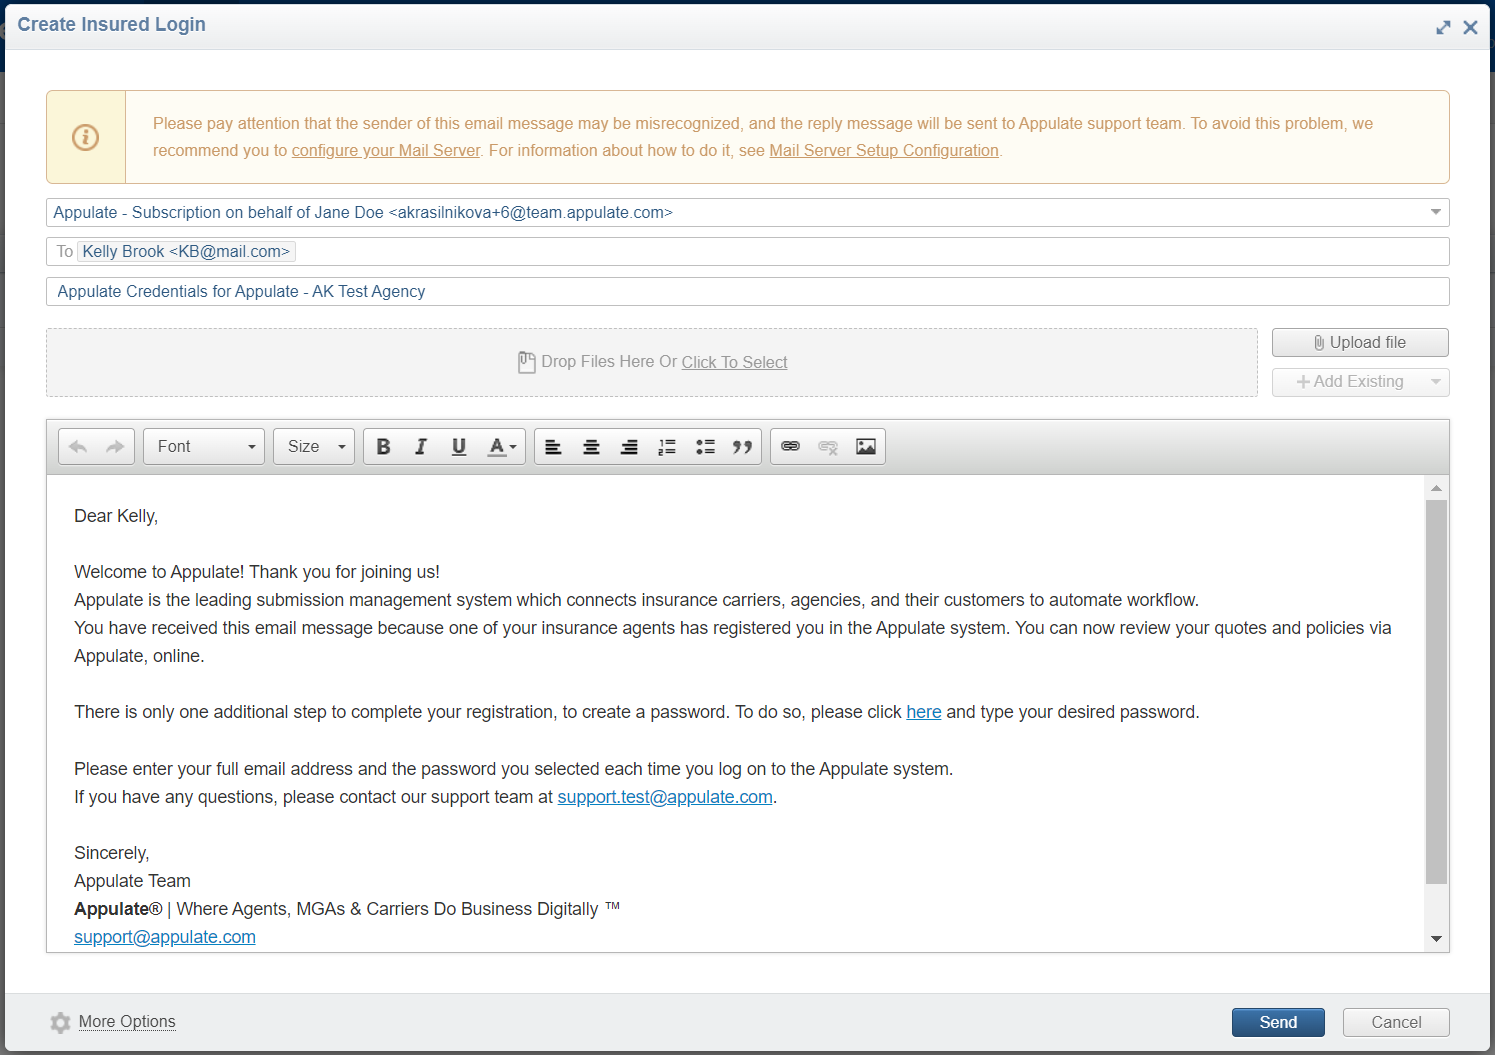Open the configure your Mail Server link
The width and height of the screenshot is (1495, 1055).
click(386, 151)
